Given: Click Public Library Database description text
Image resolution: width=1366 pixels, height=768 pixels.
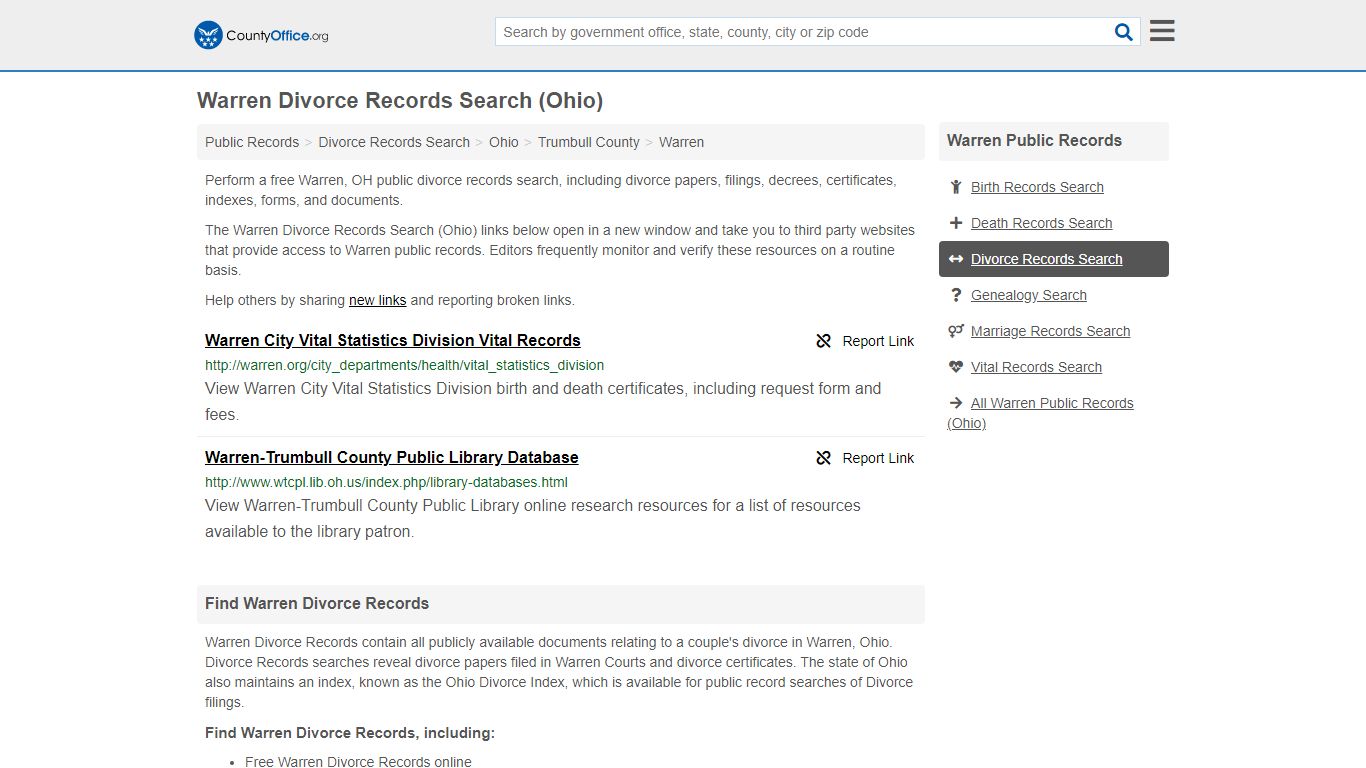Looking at the screenshot, I should [x=533, y=518].
